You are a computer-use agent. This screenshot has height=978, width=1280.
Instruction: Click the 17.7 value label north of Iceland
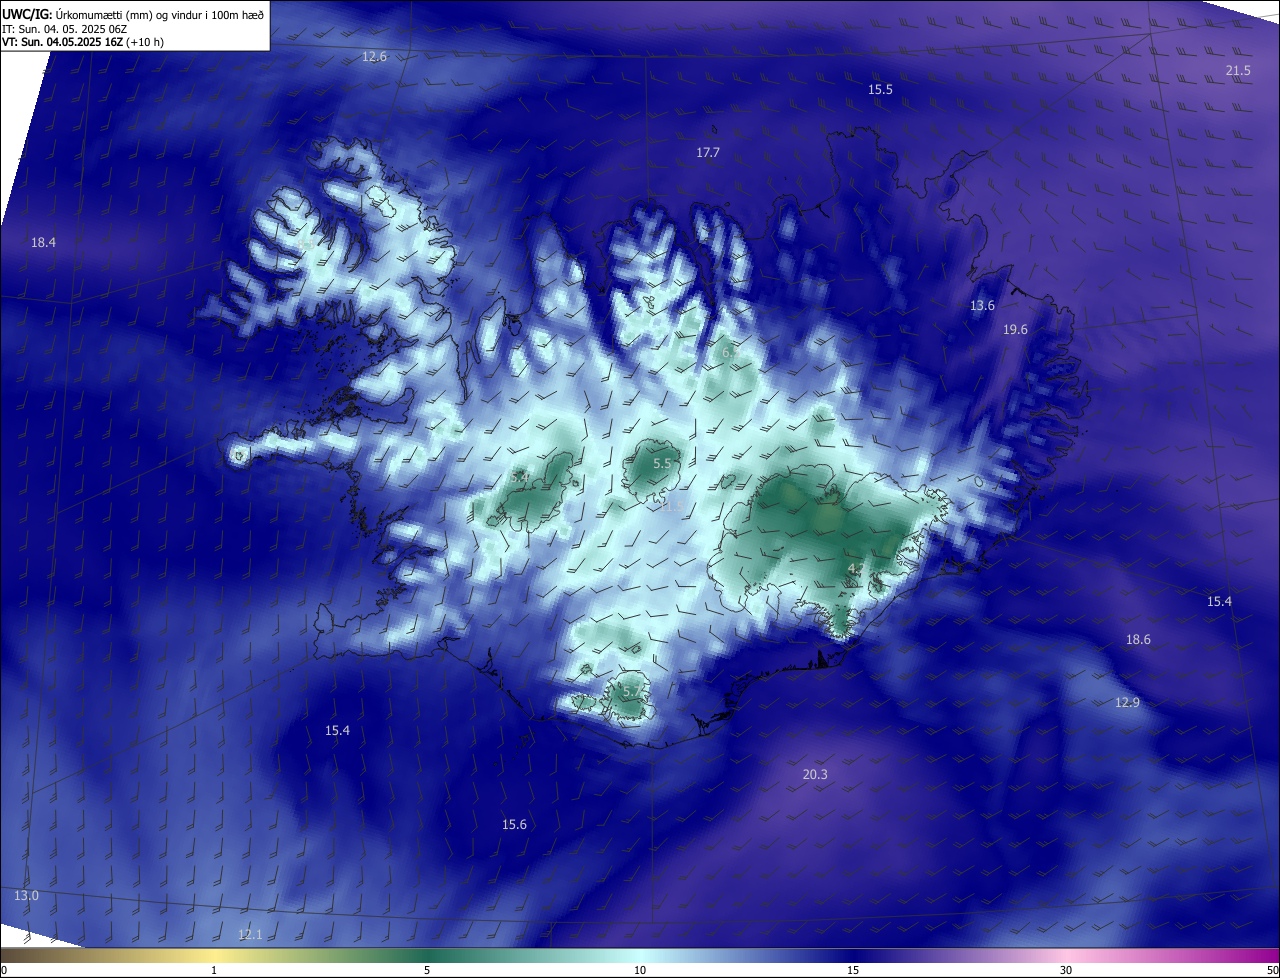[x=708, y=153]
